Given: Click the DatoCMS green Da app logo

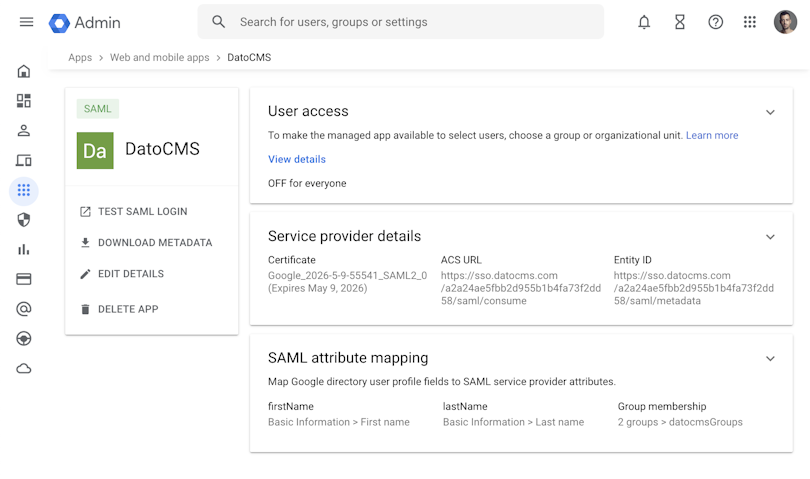Looking at the screenshot, I should pos(95,150).
